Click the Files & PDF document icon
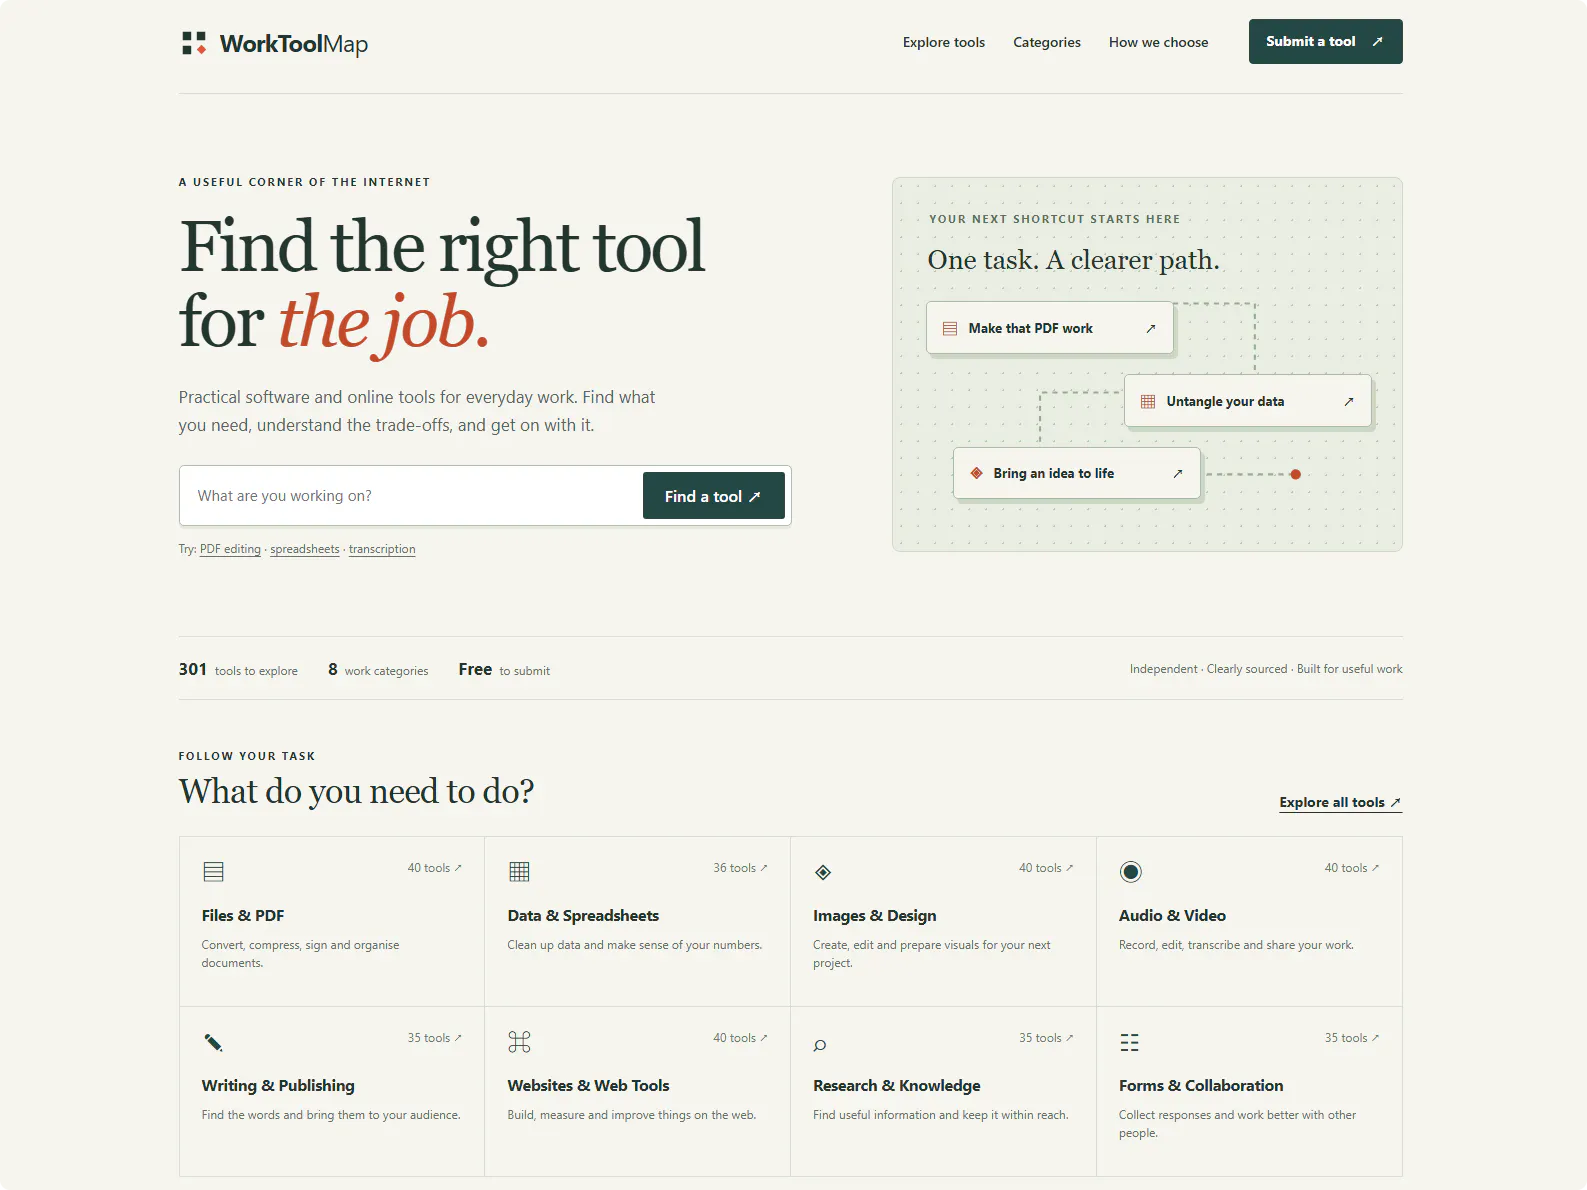This screenshot has width=1587, height=1190. tap(213, 871)
